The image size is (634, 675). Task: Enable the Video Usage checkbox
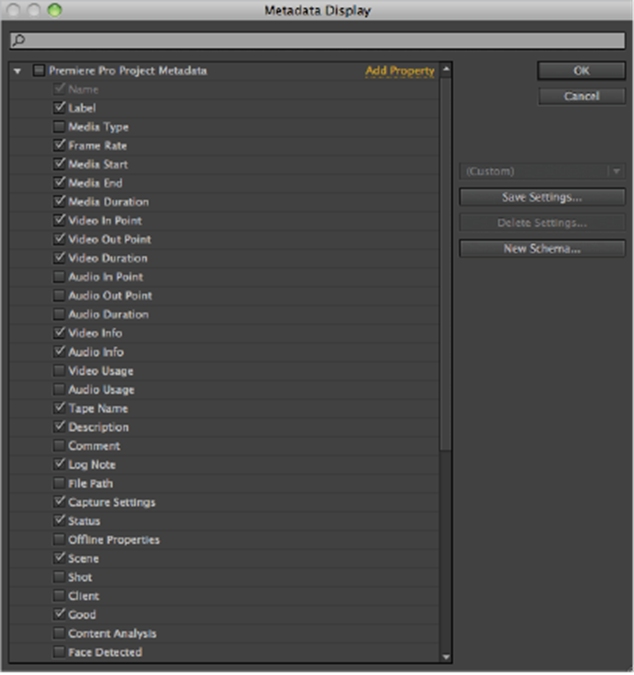pyautogui.click(x=59, y=371)
